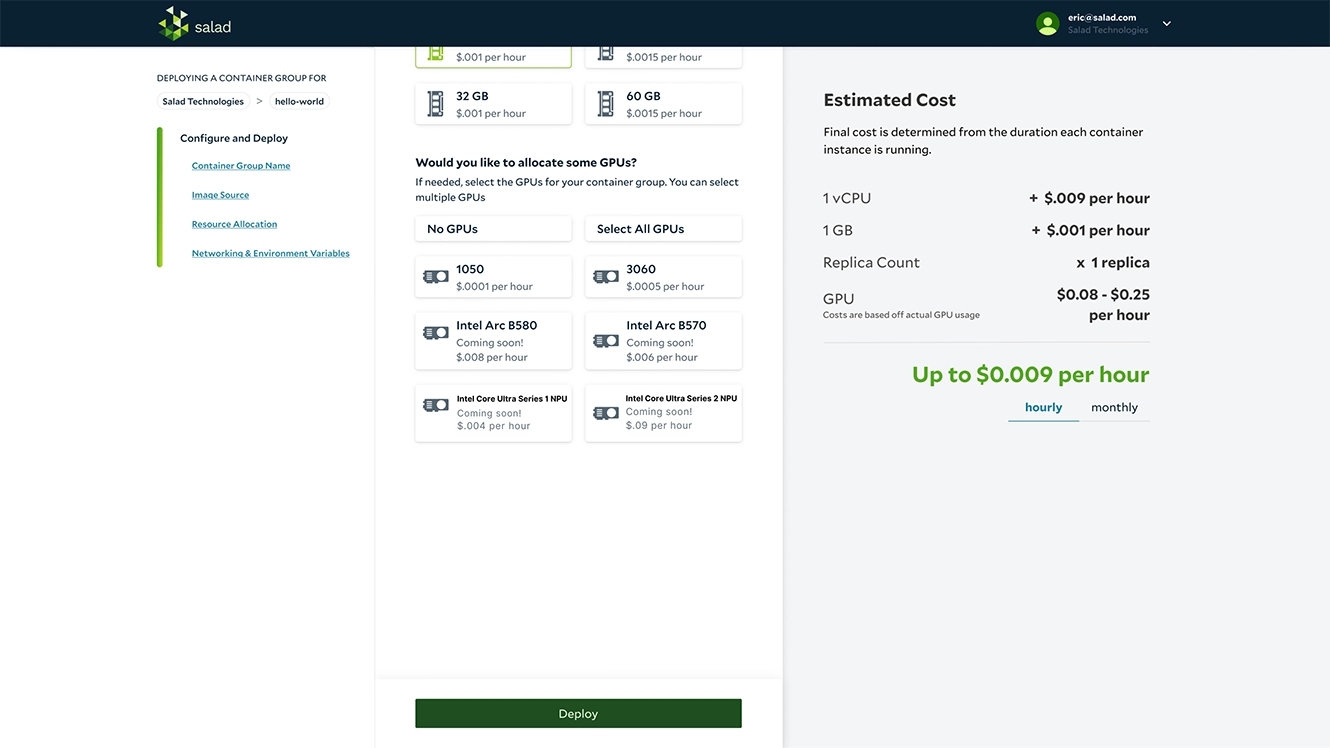Click the Intel Arc B570 GPU icon

point(605,341)
